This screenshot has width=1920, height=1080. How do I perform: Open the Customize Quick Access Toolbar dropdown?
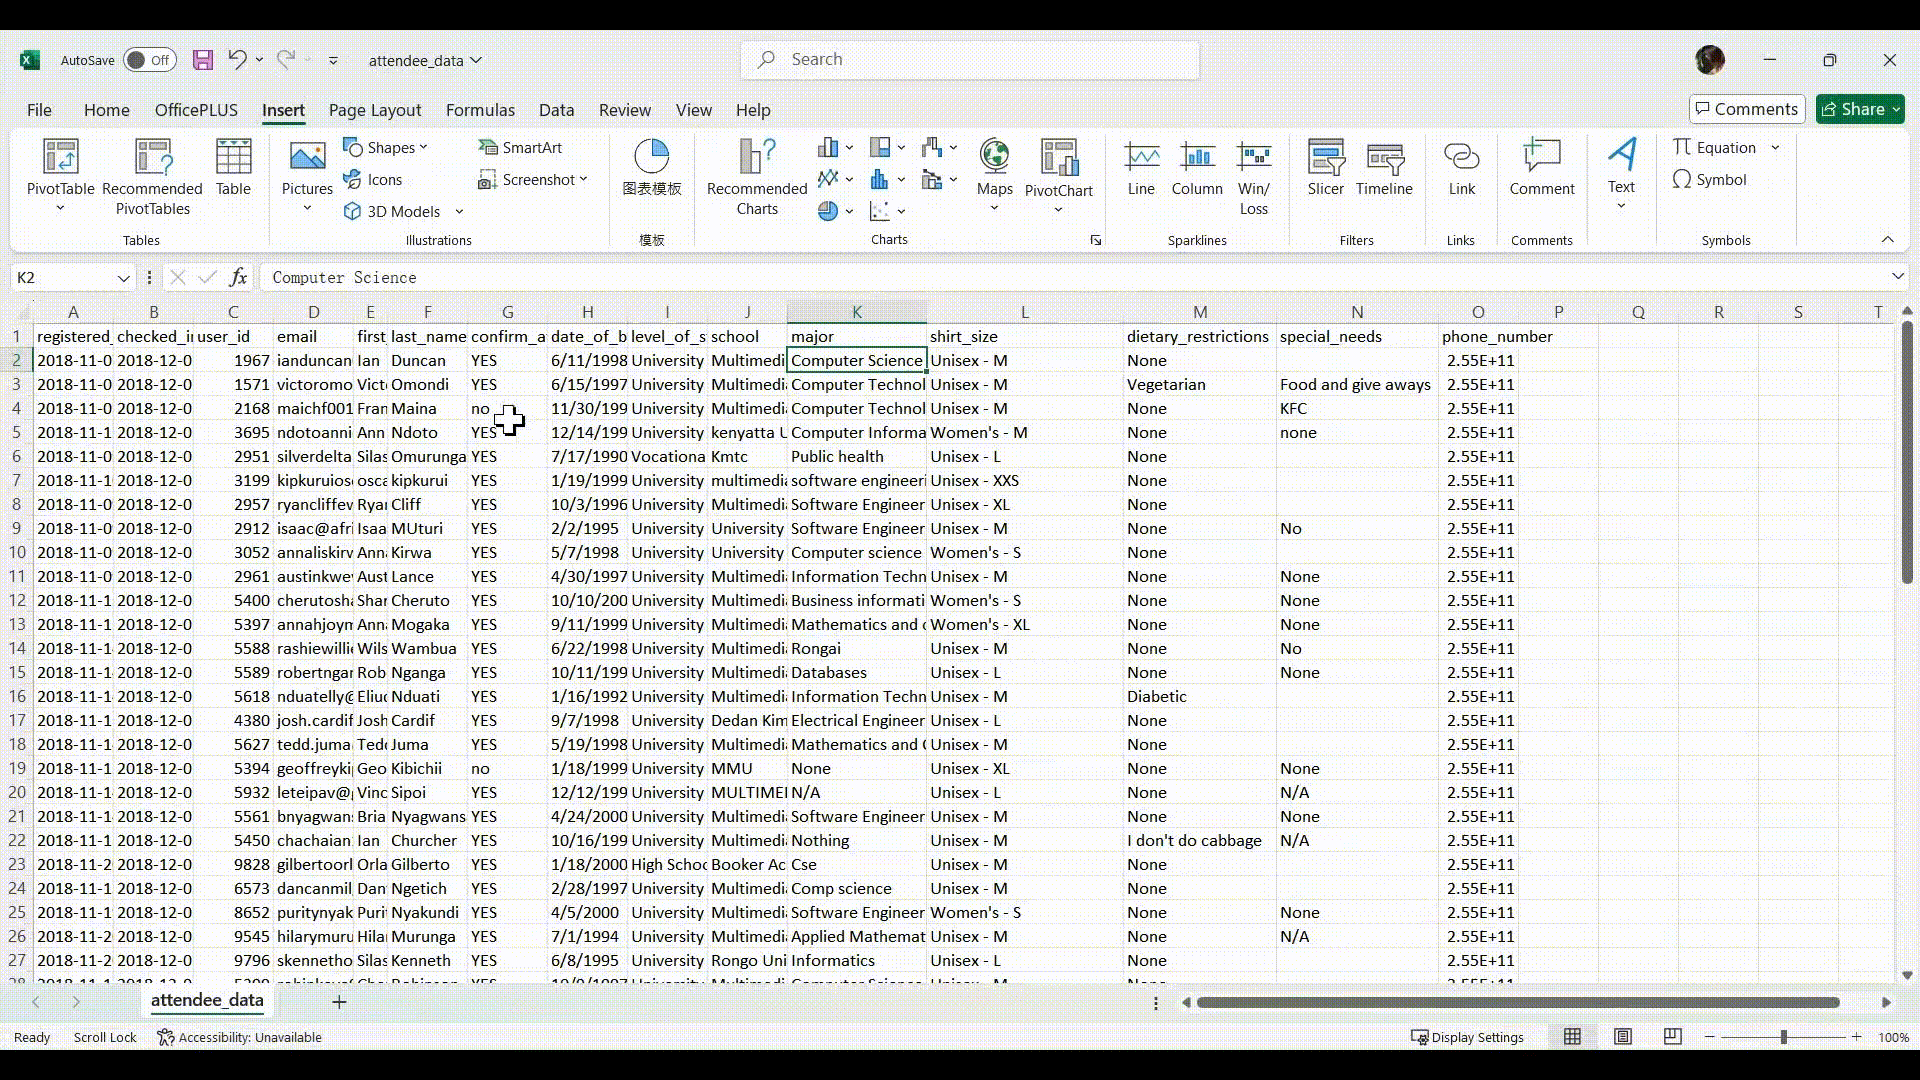[333, 60]
